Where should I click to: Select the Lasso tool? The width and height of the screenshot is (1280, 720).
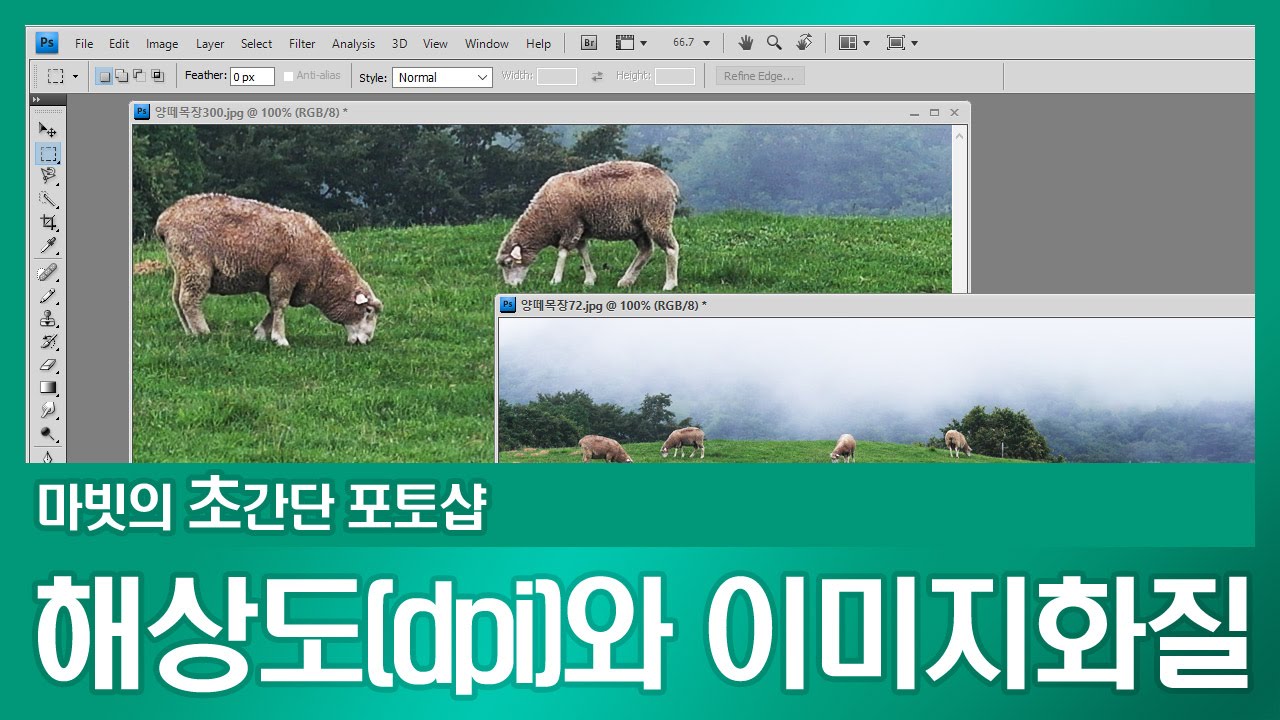point(48,176)
